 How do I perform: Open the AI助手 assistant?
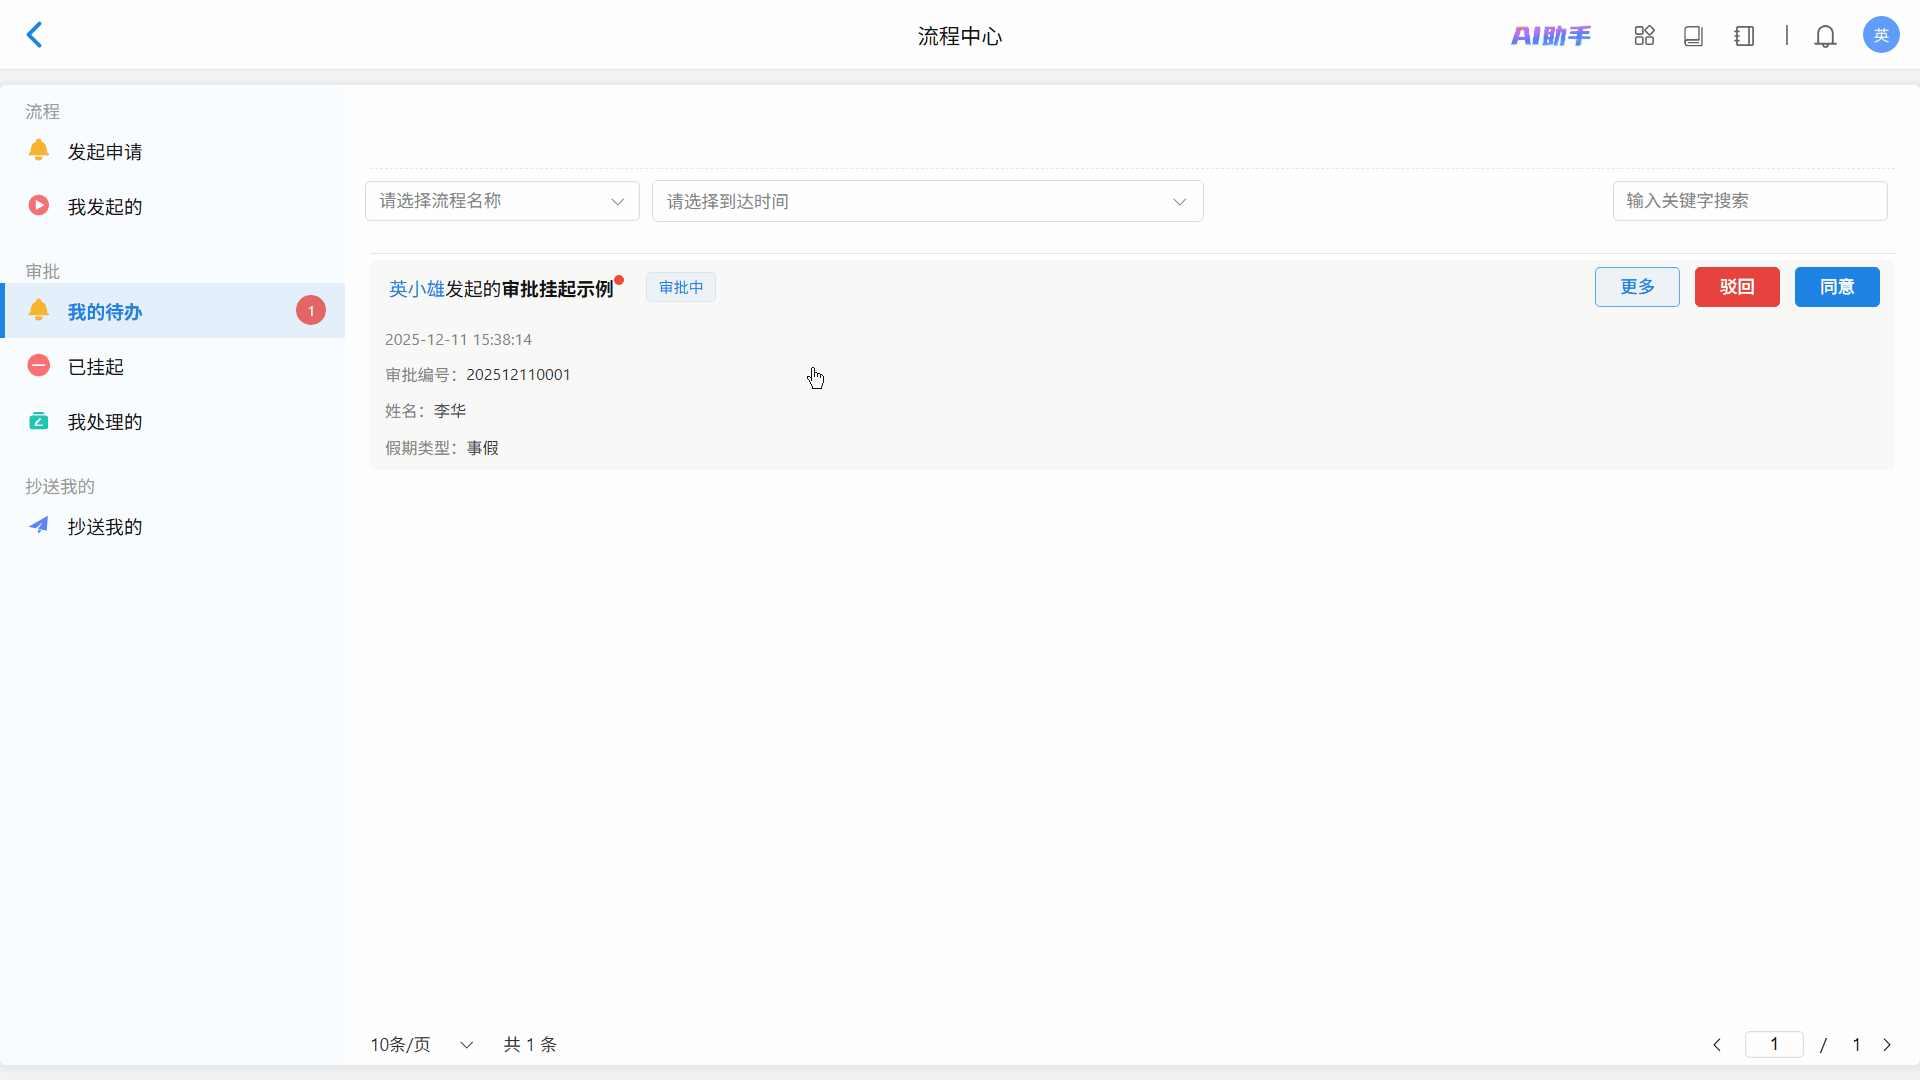click(1550, 36)
